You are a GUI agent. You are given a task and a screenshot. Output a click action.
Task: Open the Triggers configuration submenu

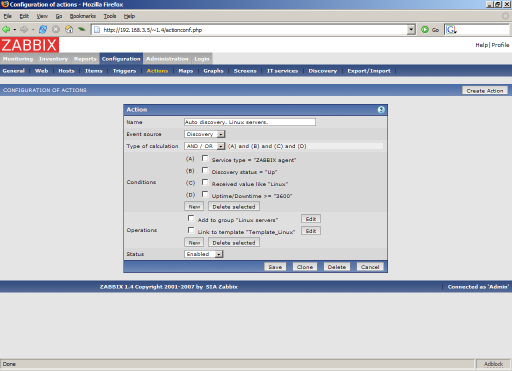(x=124, y=71)
